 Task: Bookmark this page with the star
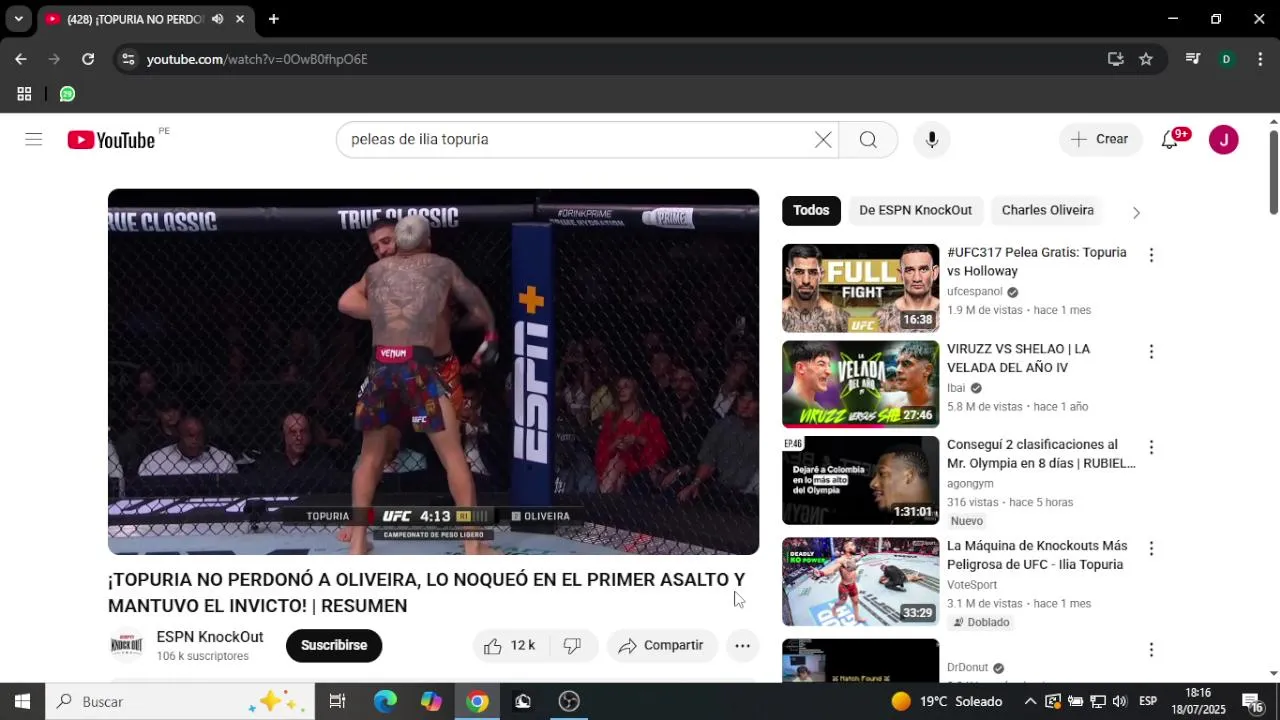point(1146,59)
